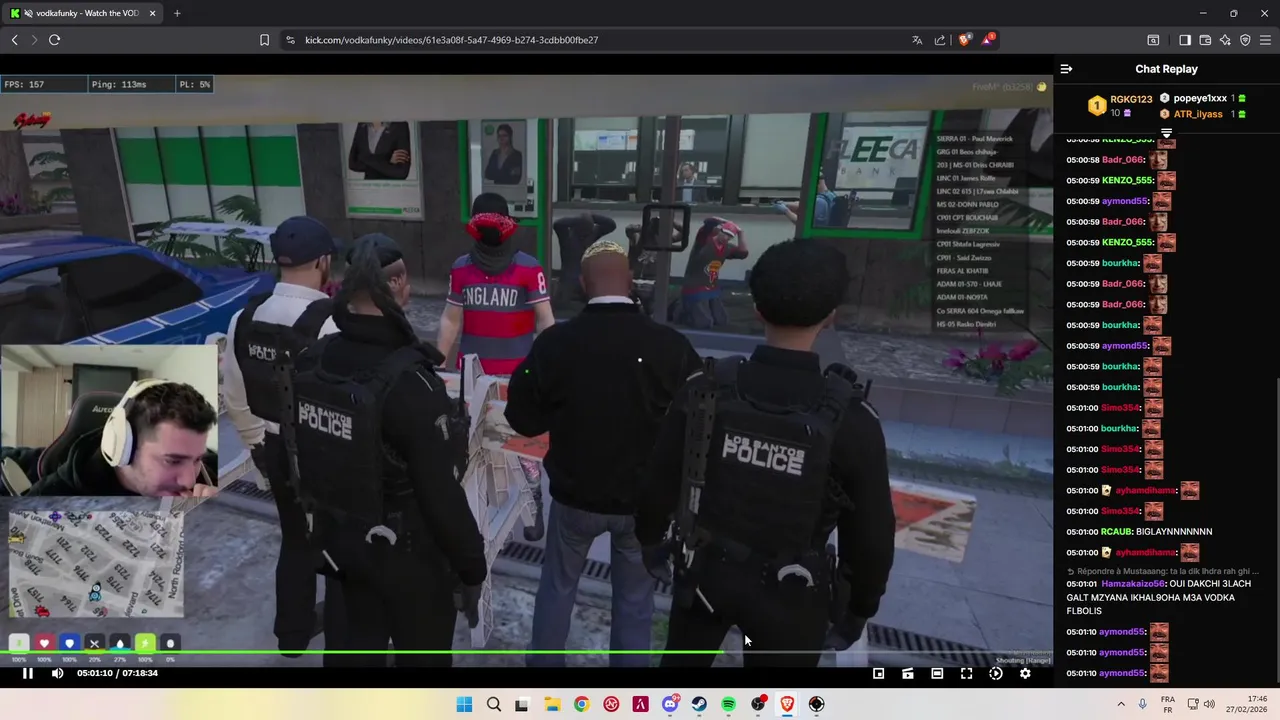Click username Hamzakaizo56 in chat
1280x720 pixels.
pos(1133,583)
